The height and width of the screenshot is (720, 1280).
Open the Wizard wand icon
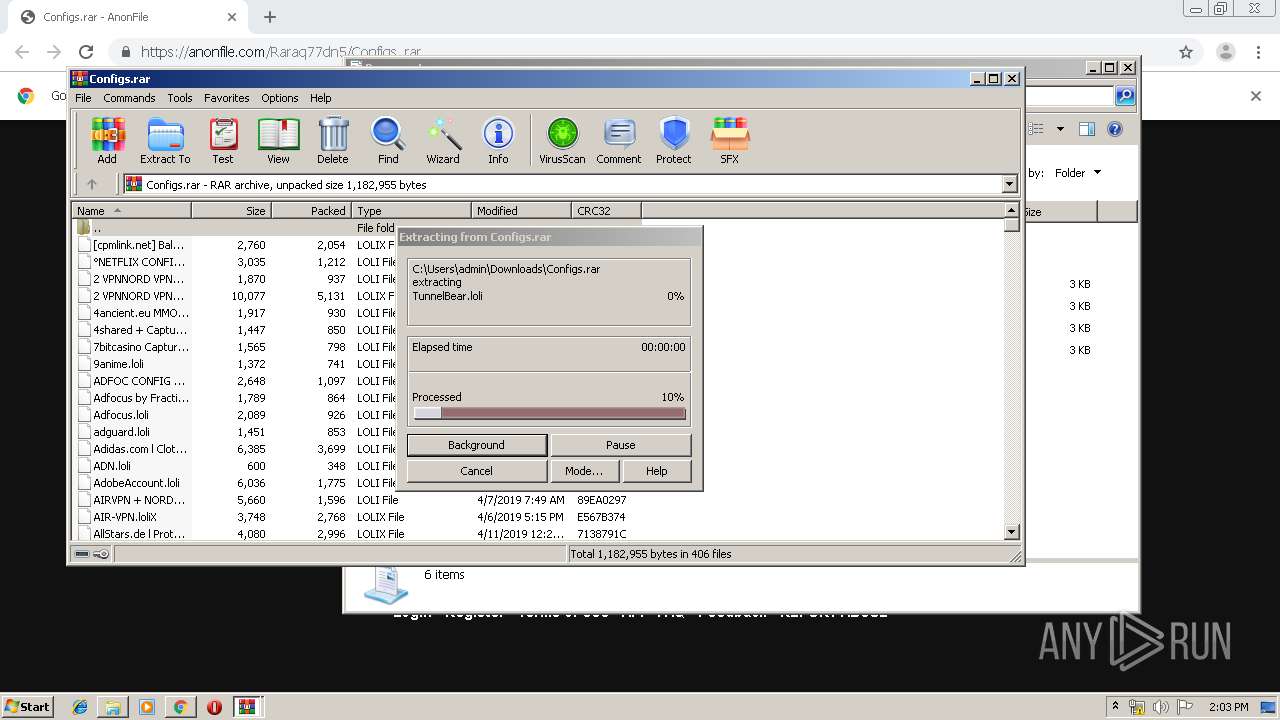(443, 141)
